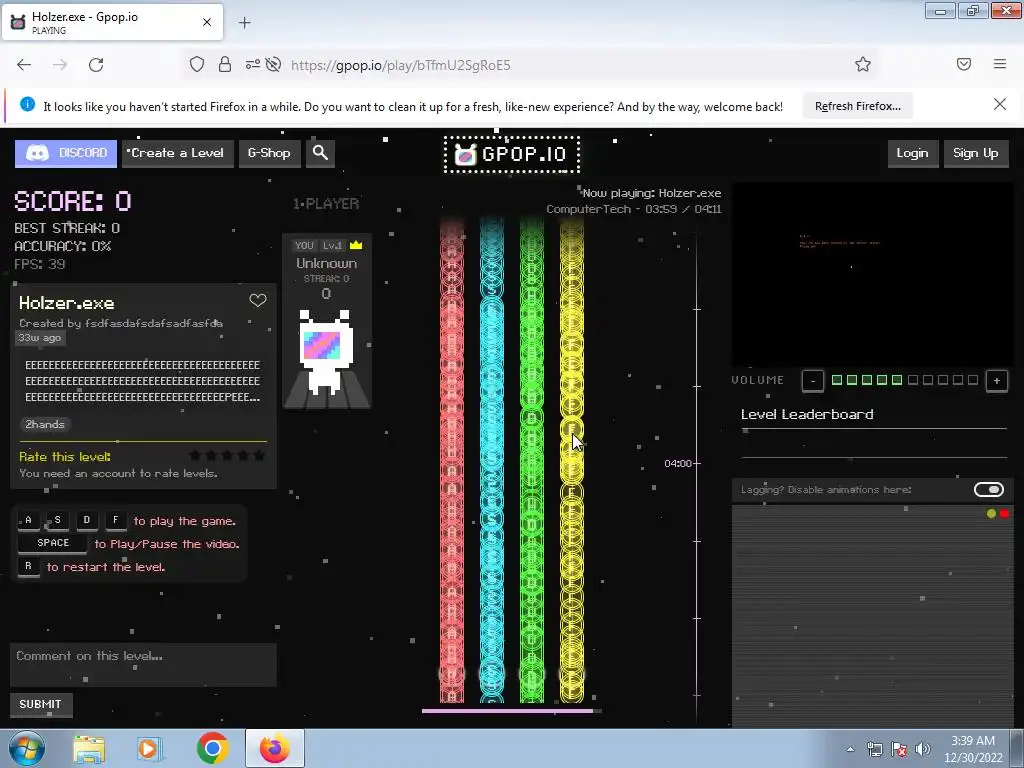This screenshot has height=768, width=1024.
Task: Click the permissions icon in address bar
Action: (x=253, y=65)
